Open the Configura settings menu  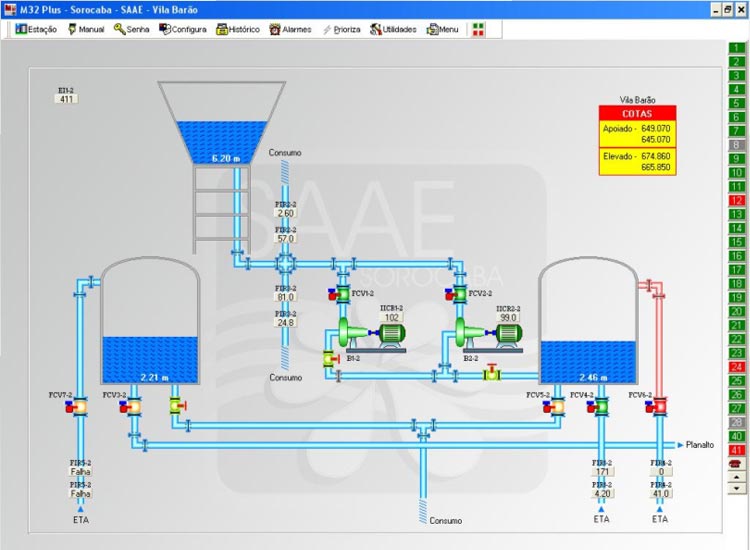click(183, 30)
